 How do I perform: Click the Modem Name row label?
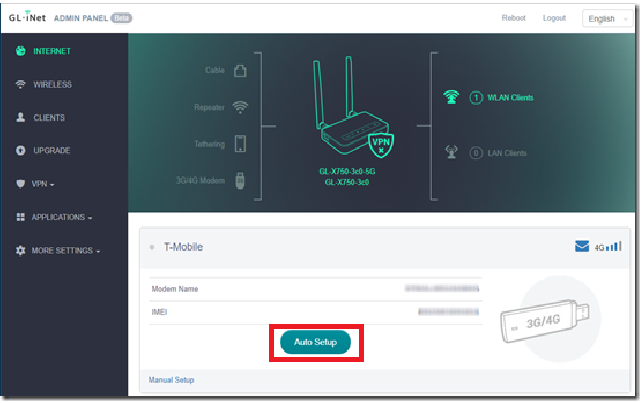(175, 289)
